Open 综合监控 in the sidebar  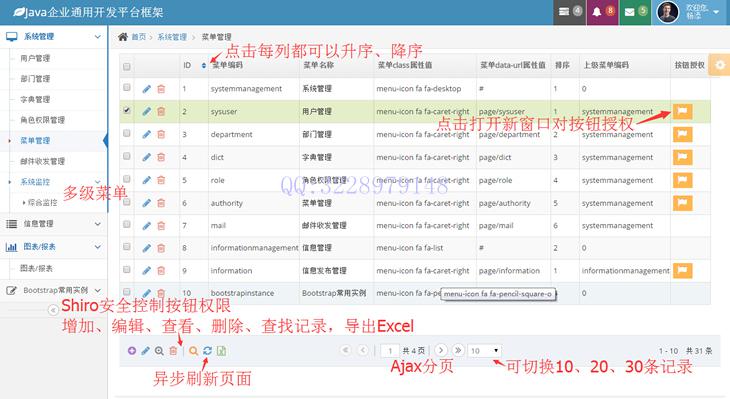(x=42, y=203)
